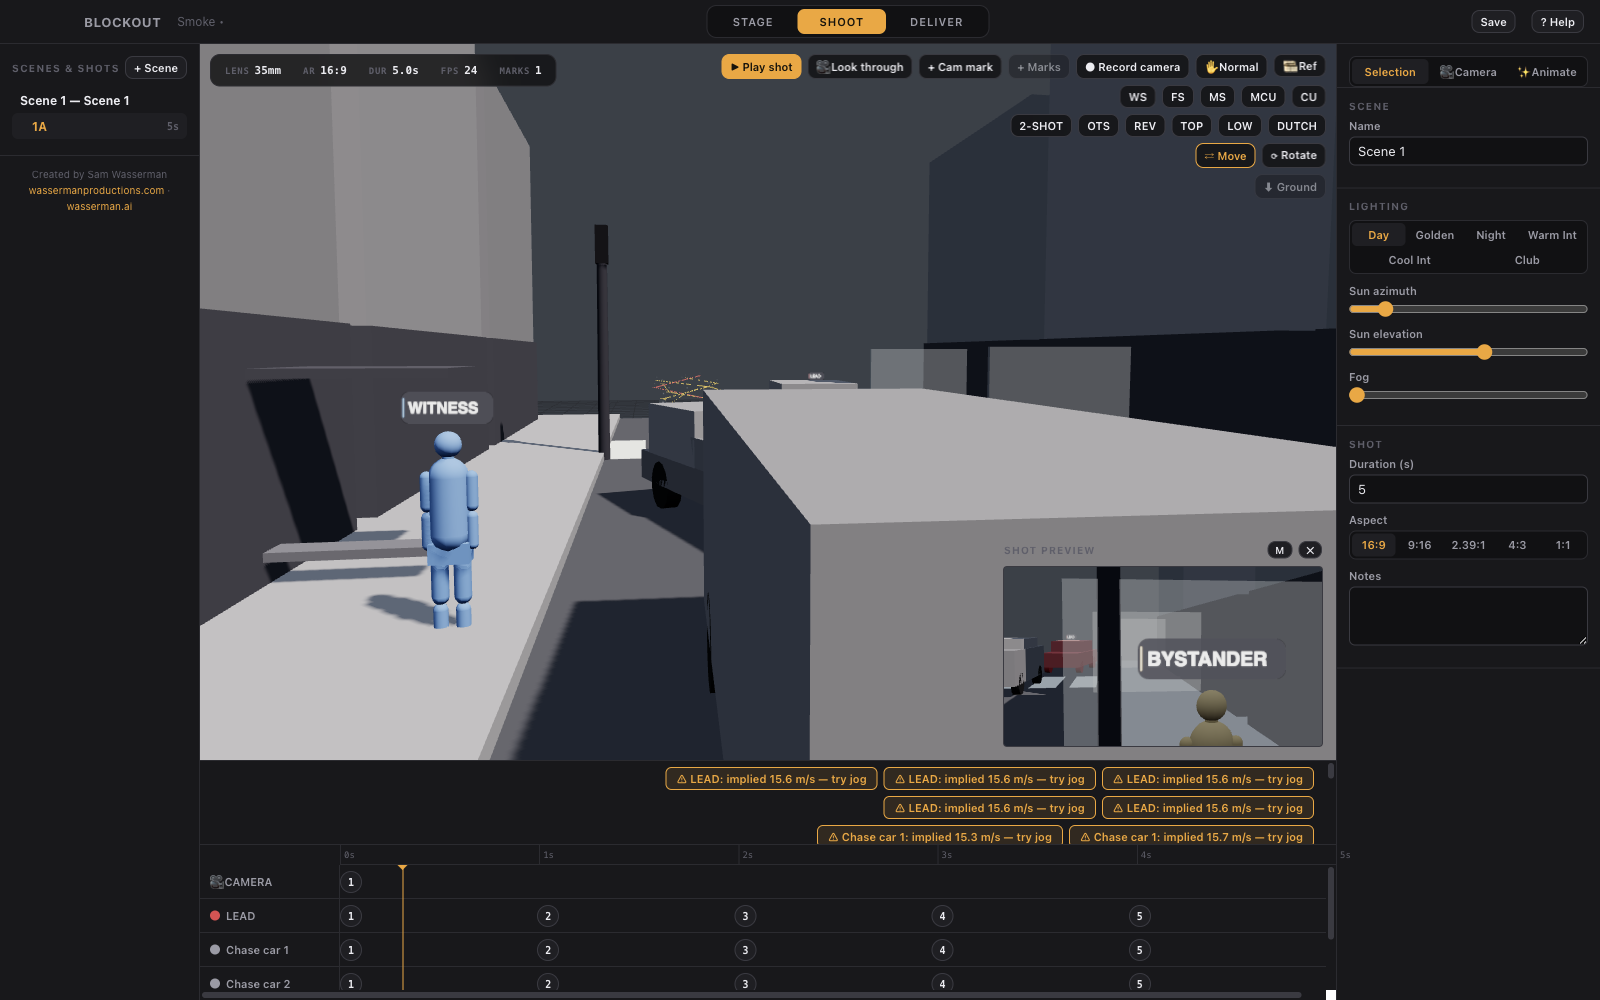1600x1000 pixels.
Task: Snap selection to Ground
Action: point(1290,187)
